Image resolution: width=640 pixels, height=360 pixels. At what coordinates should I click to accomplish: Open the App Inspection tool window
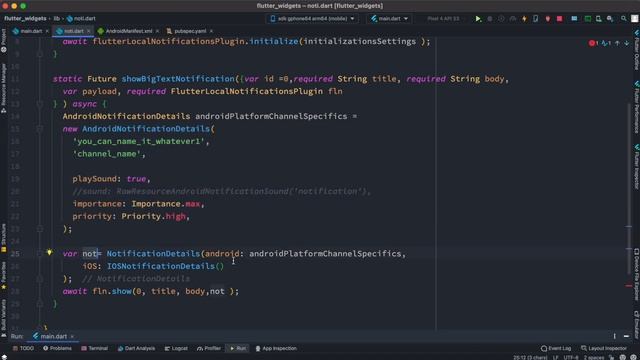point(276,349)
